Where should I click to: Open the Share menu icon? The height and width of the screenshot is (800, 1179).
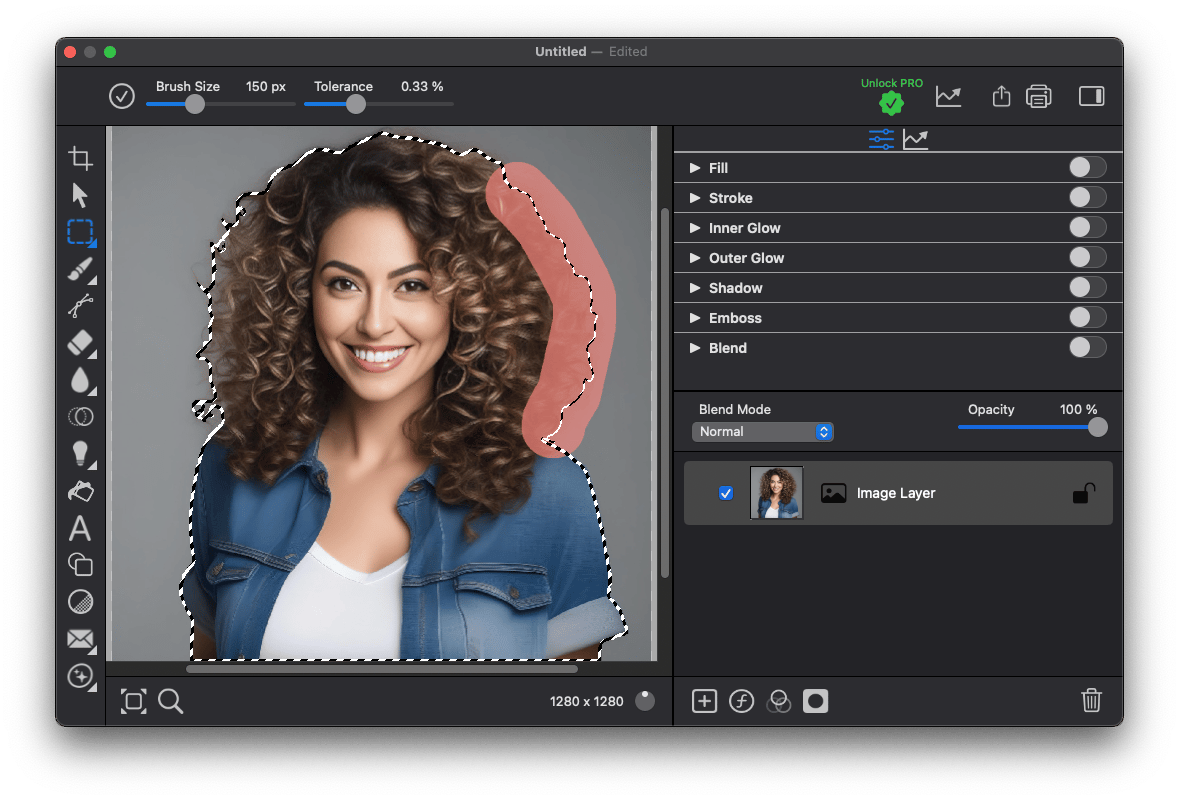[1001, 95]
